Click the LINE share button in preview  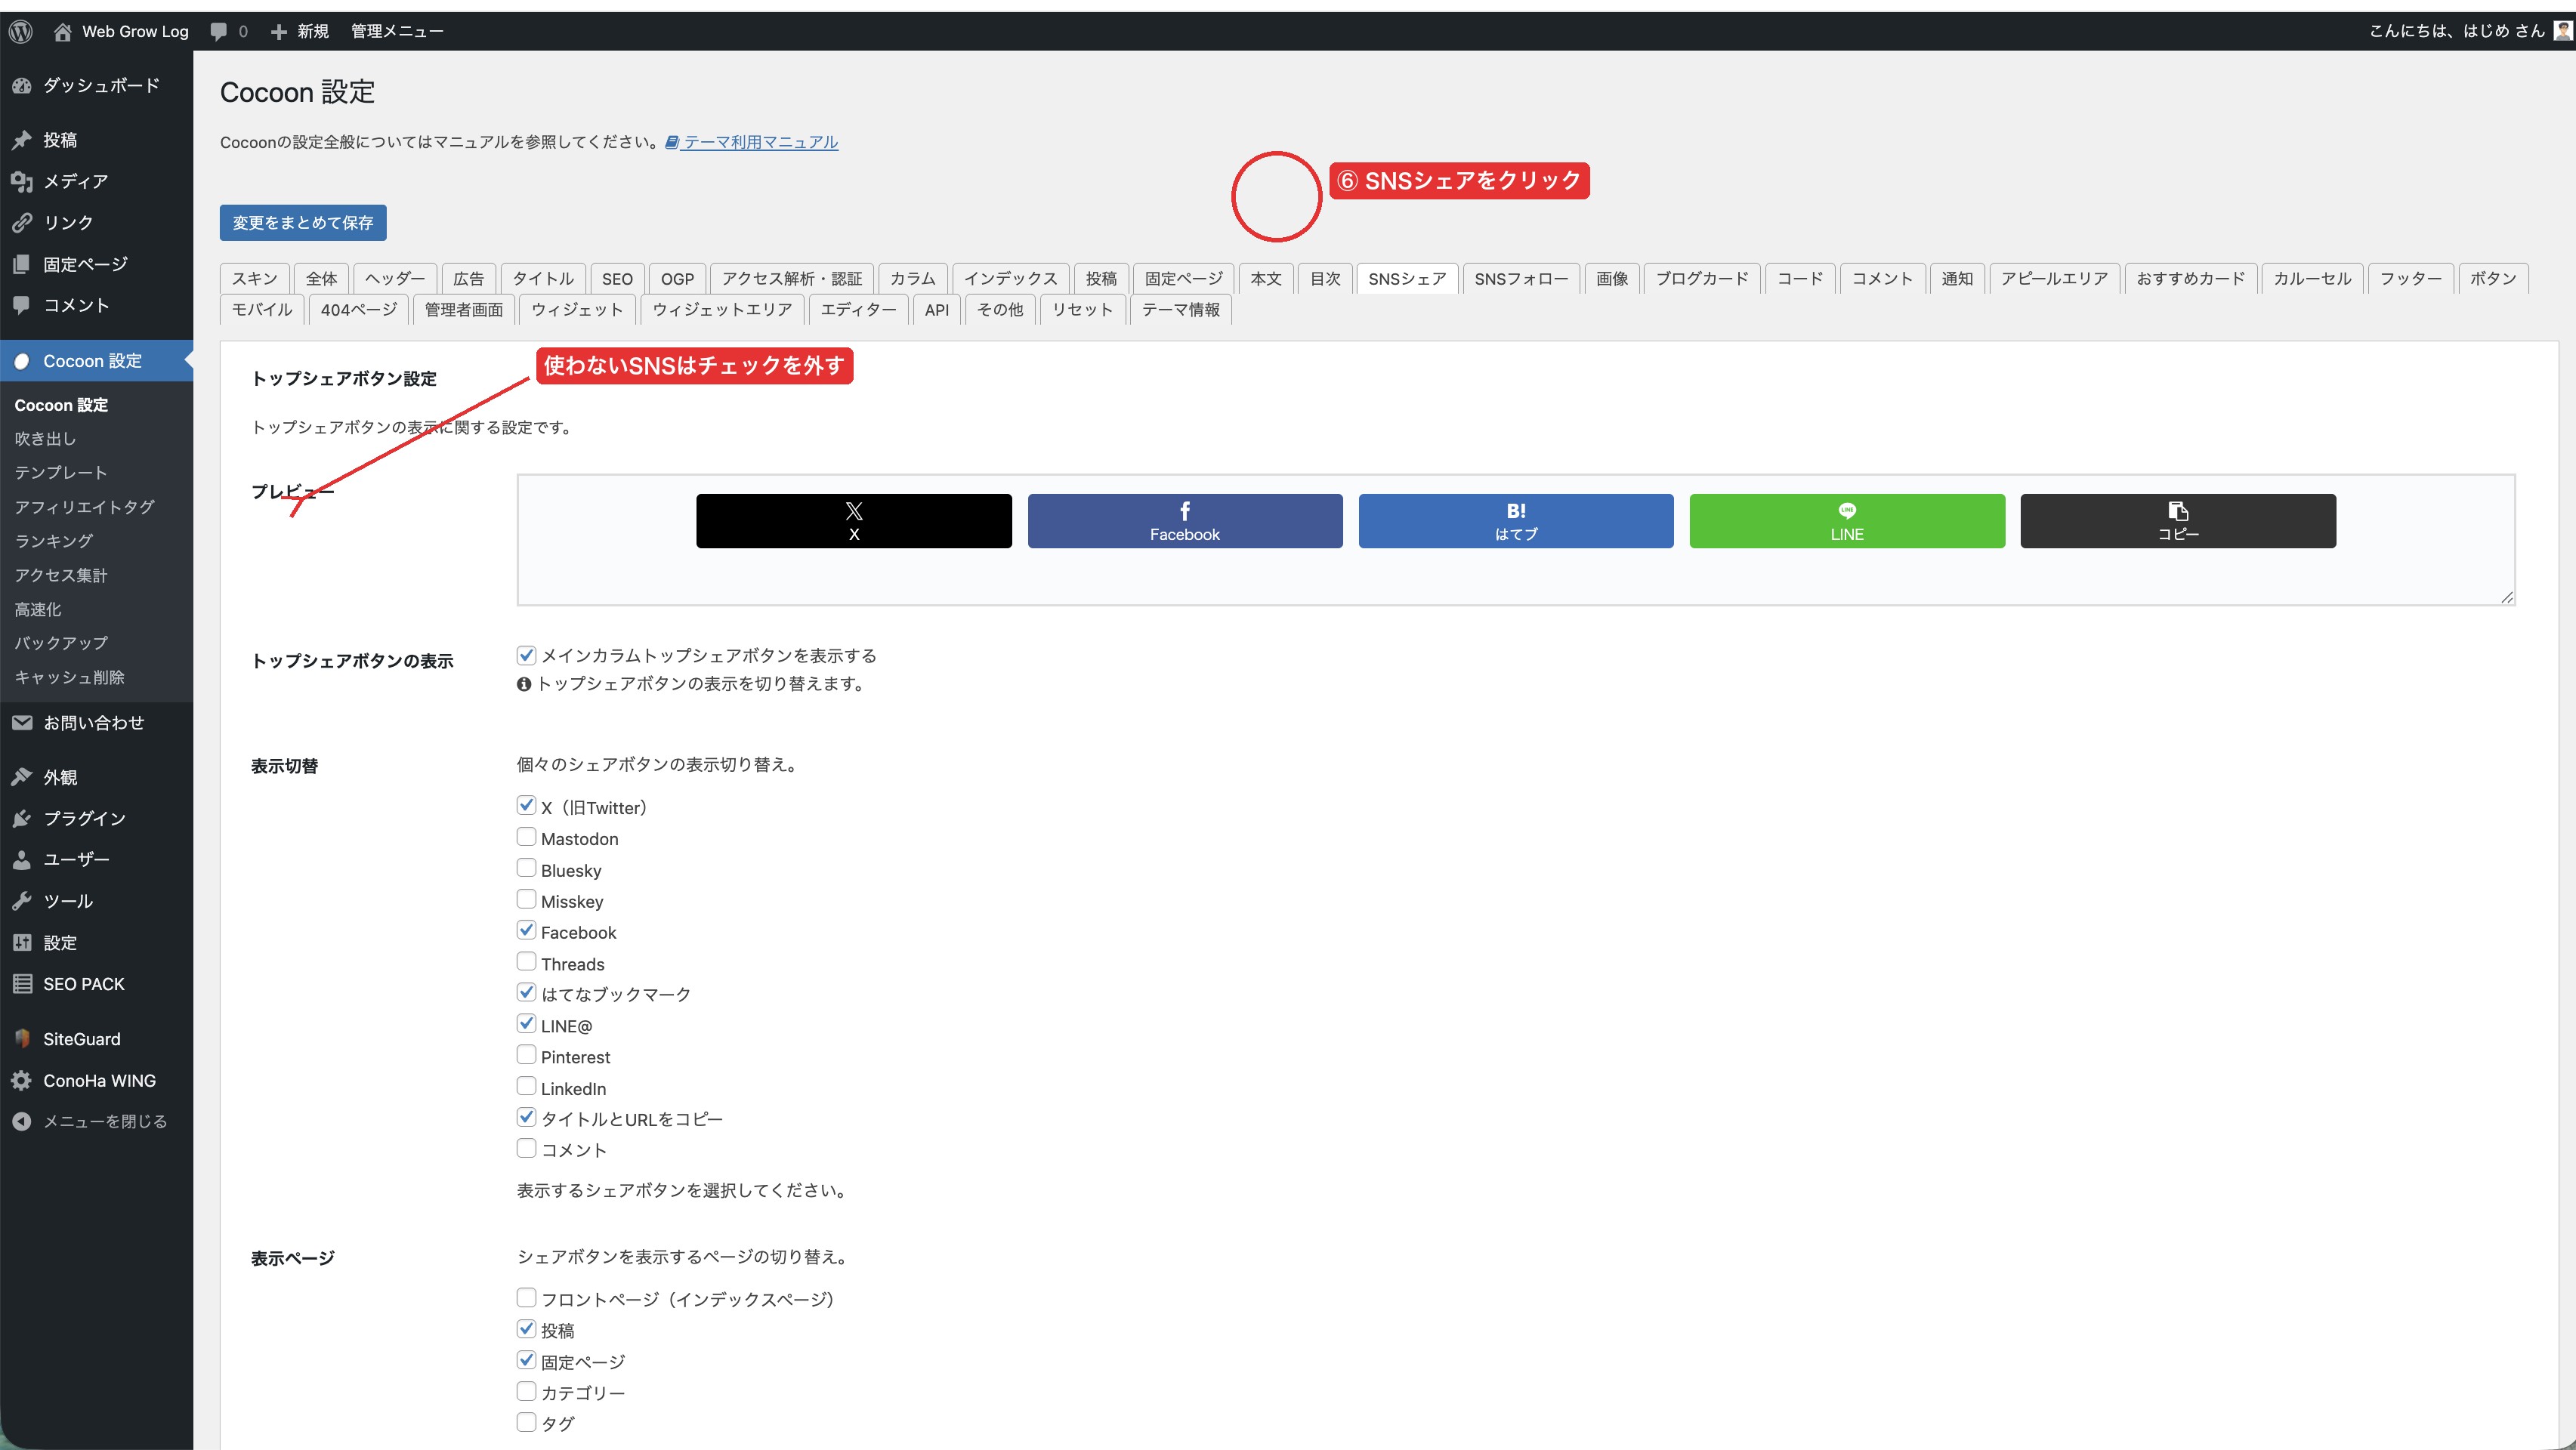[x=1847, y=521]
